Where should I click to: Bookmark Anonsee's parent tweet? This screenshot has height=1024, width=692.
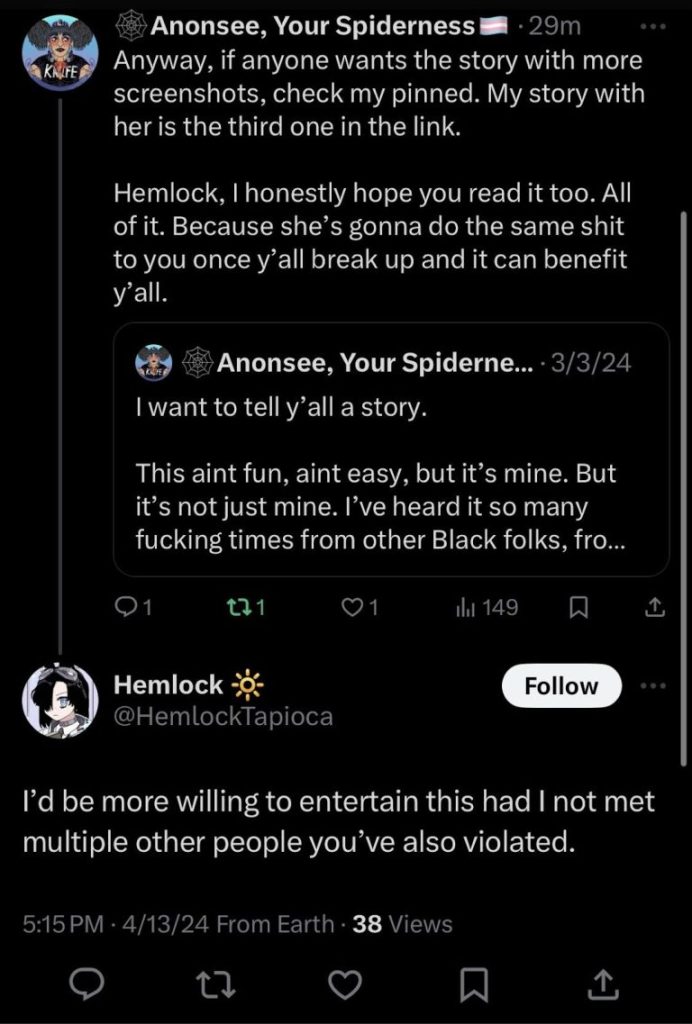577,607
